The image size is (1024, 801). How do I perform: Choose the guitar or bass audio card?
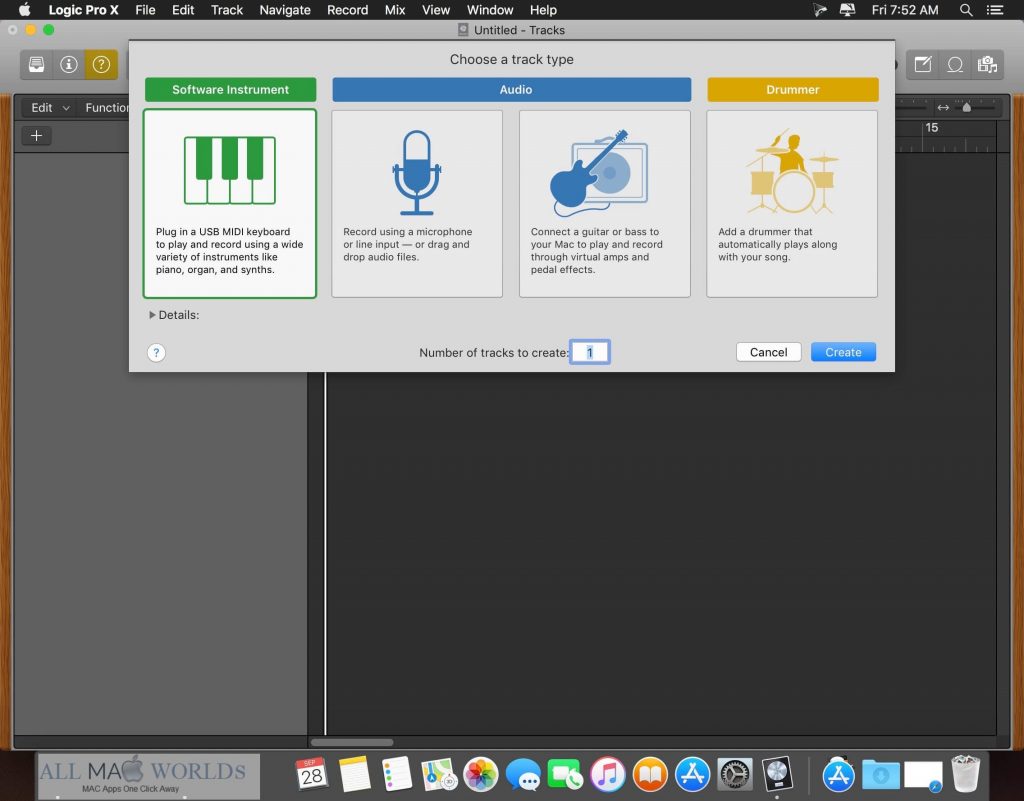click(x=604, y=204)
